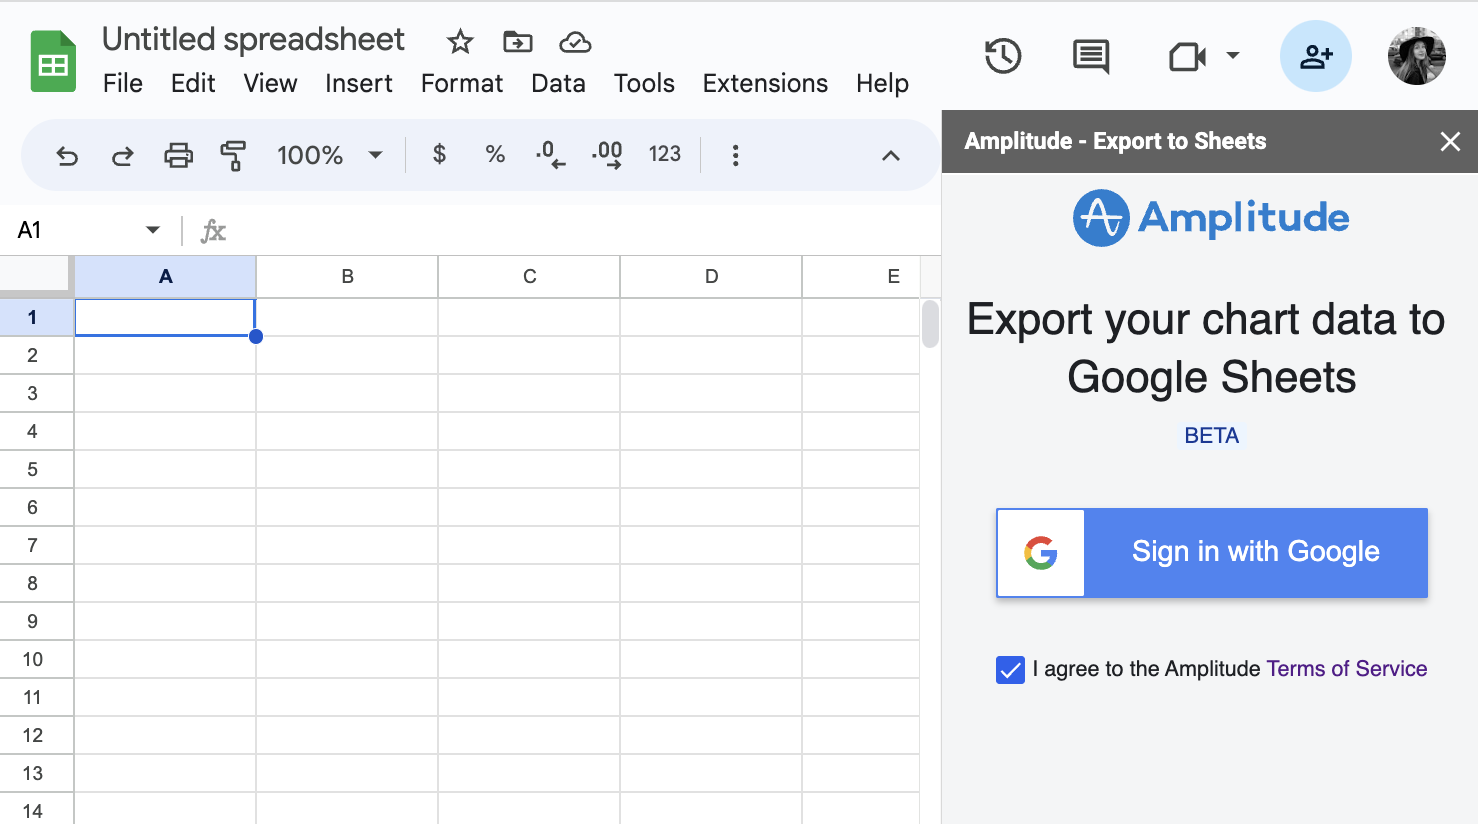Open the Terms of Service link
1478x824 pixels.
(1346, 669)
